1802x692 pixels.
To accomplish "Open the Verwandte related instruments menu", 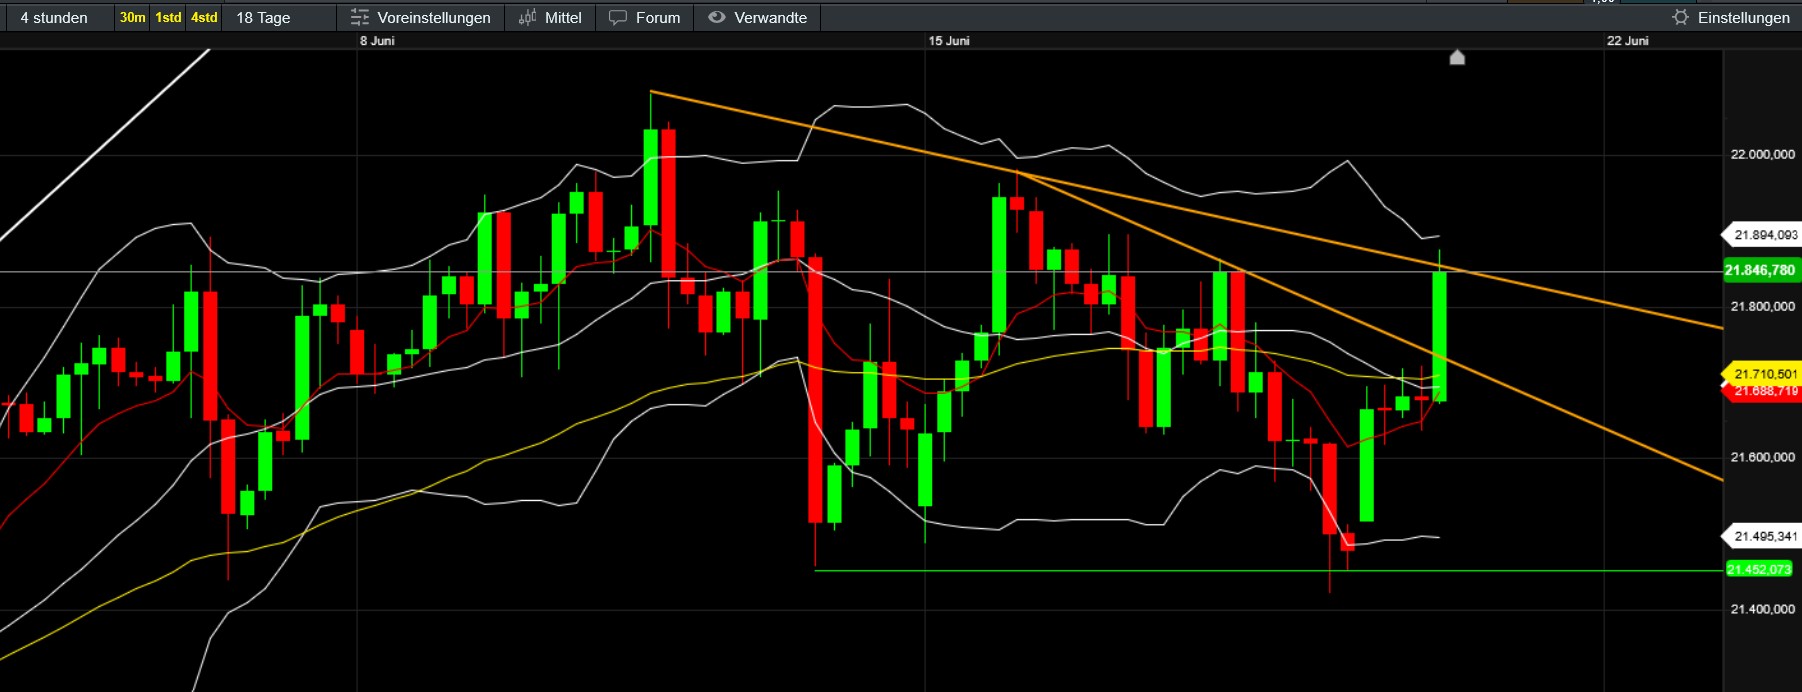I will tap(757, 18).
